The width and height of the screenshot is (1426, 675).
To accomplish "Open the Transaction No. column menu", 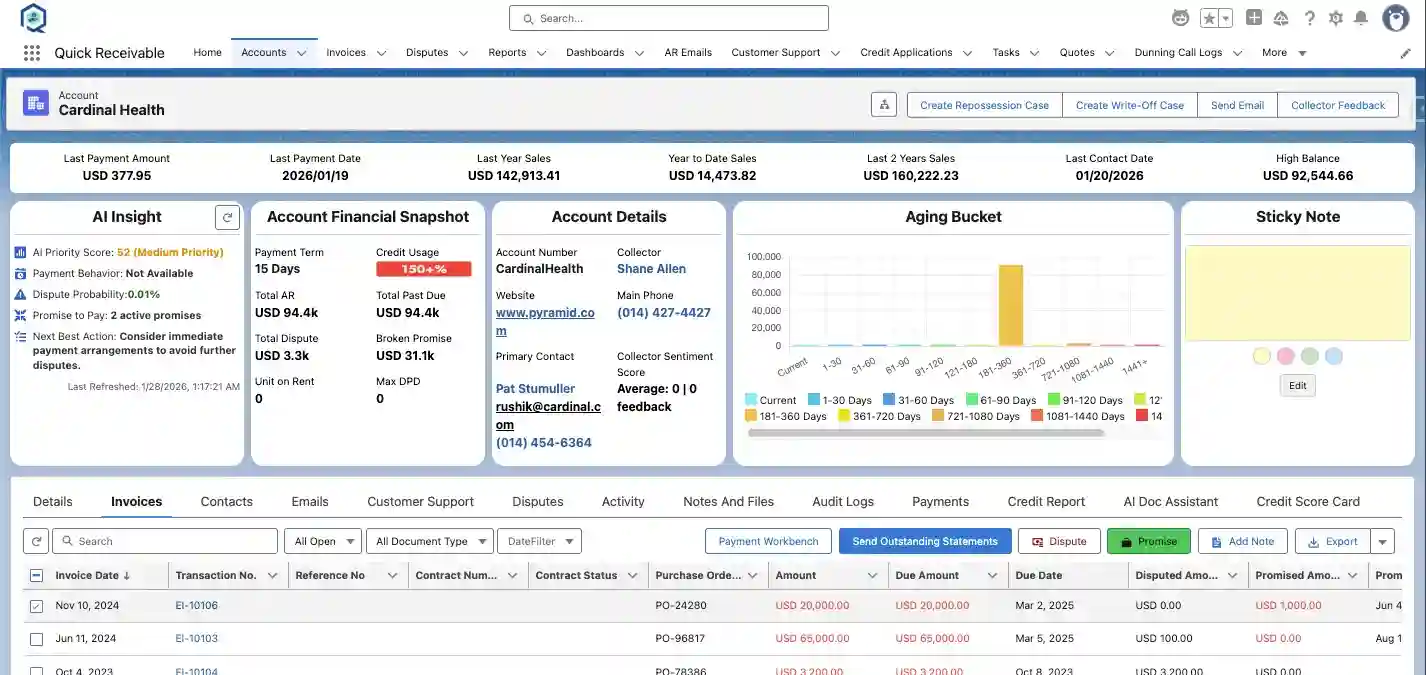I will pyautogui.click(x=272, y=576).
